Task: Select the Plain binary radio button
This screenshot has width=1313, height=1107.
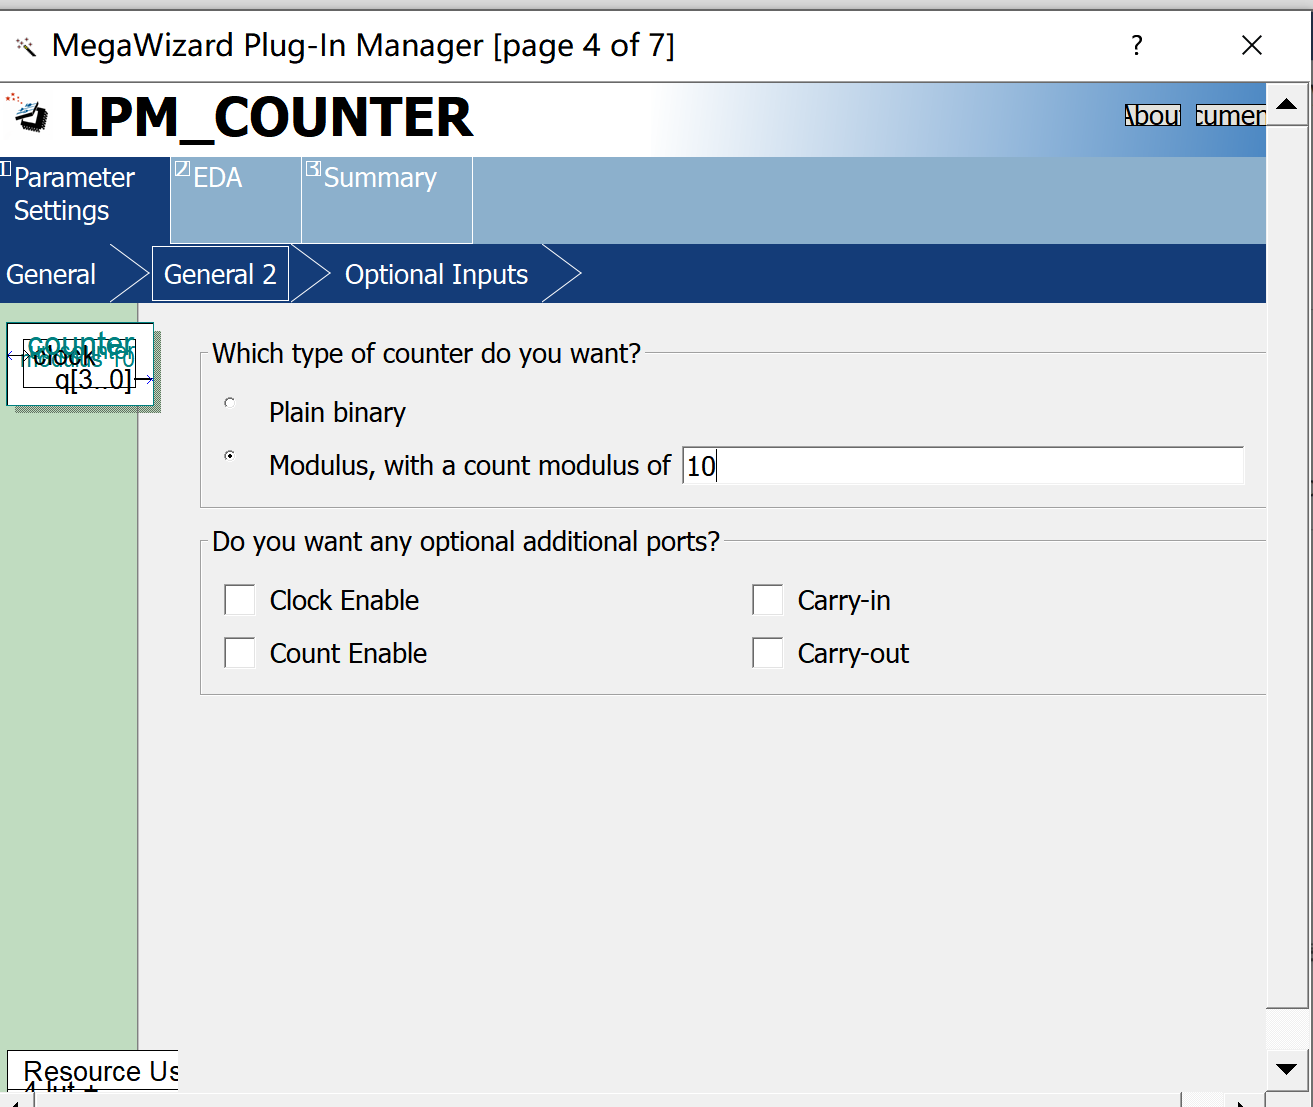Action: point(230,403)
